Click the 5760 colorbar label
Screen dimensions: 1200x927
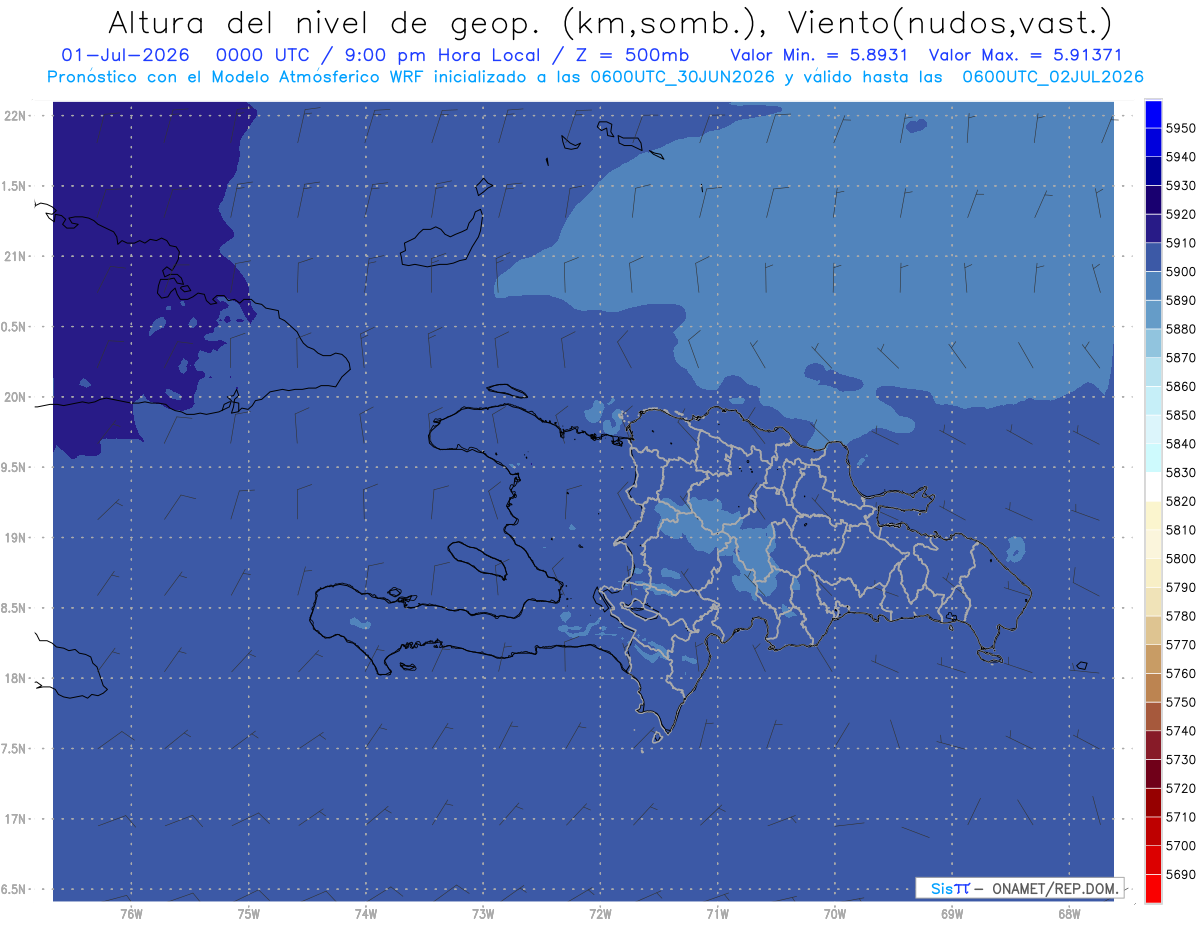click(x=1181, y=674)
